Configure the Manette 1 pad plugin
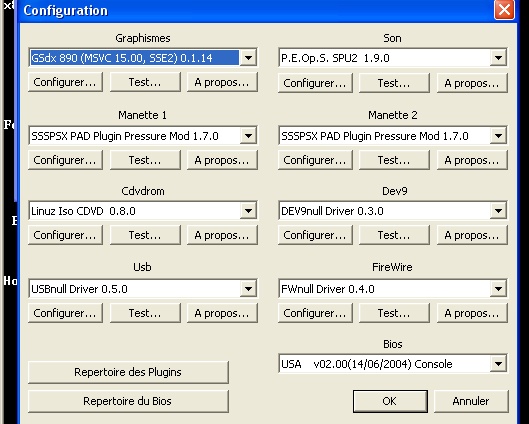This screenshot has width=529, height=424. [x=65, y=160]
